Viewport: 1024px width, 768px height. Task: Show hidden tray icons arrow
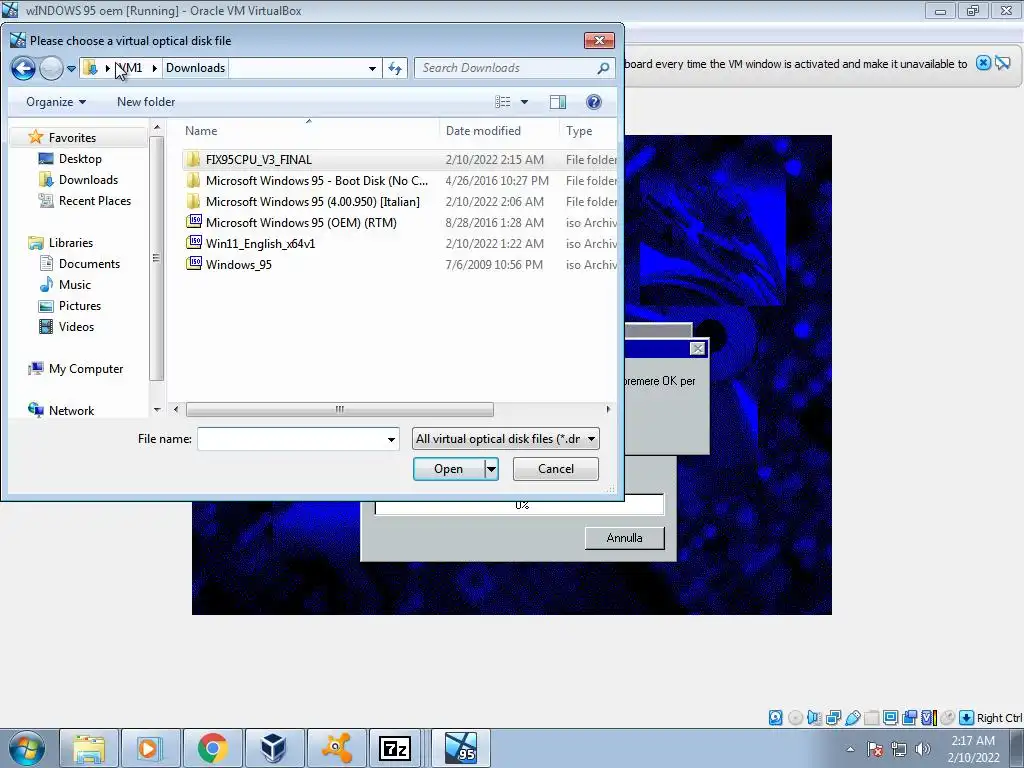[x=850, y=749]
